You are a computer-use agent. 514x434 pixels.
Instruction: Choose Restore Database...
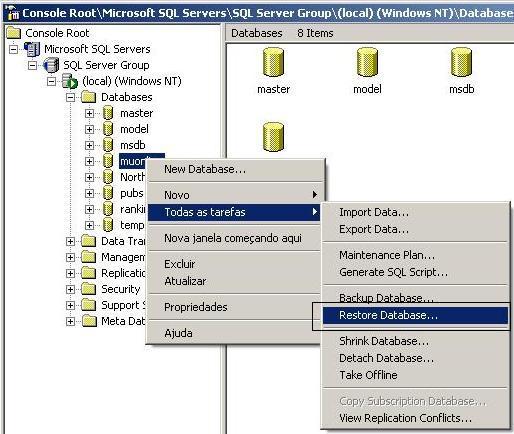415,315
